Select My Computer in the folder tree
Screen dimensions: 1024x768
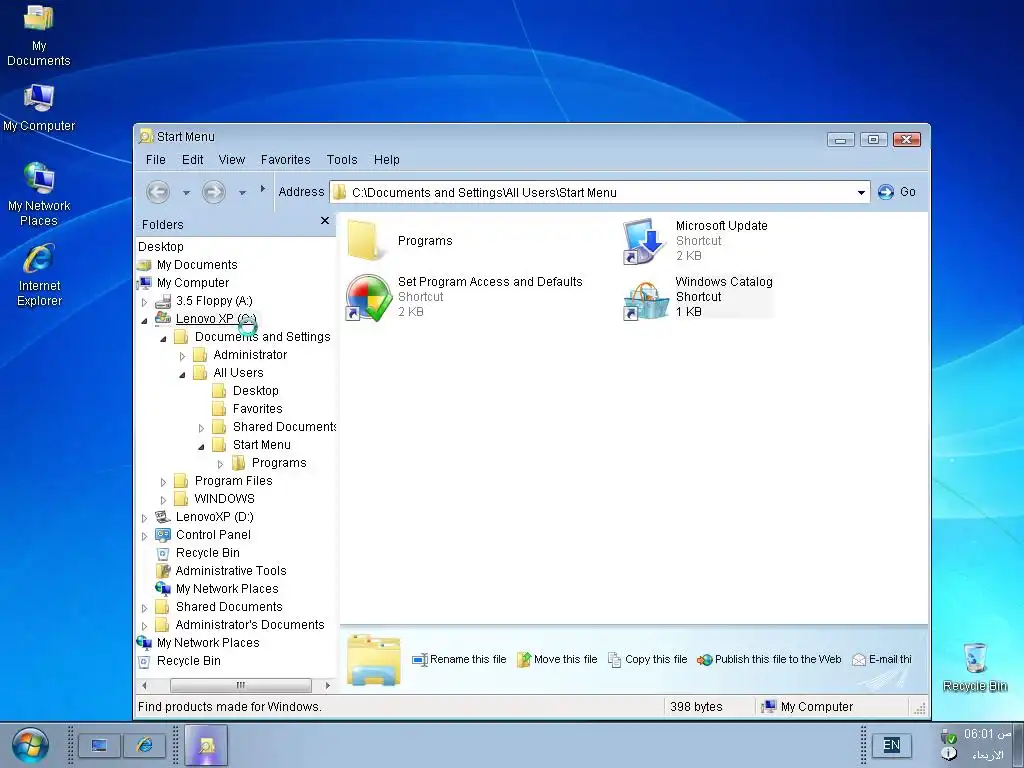(x=193, y=283)
